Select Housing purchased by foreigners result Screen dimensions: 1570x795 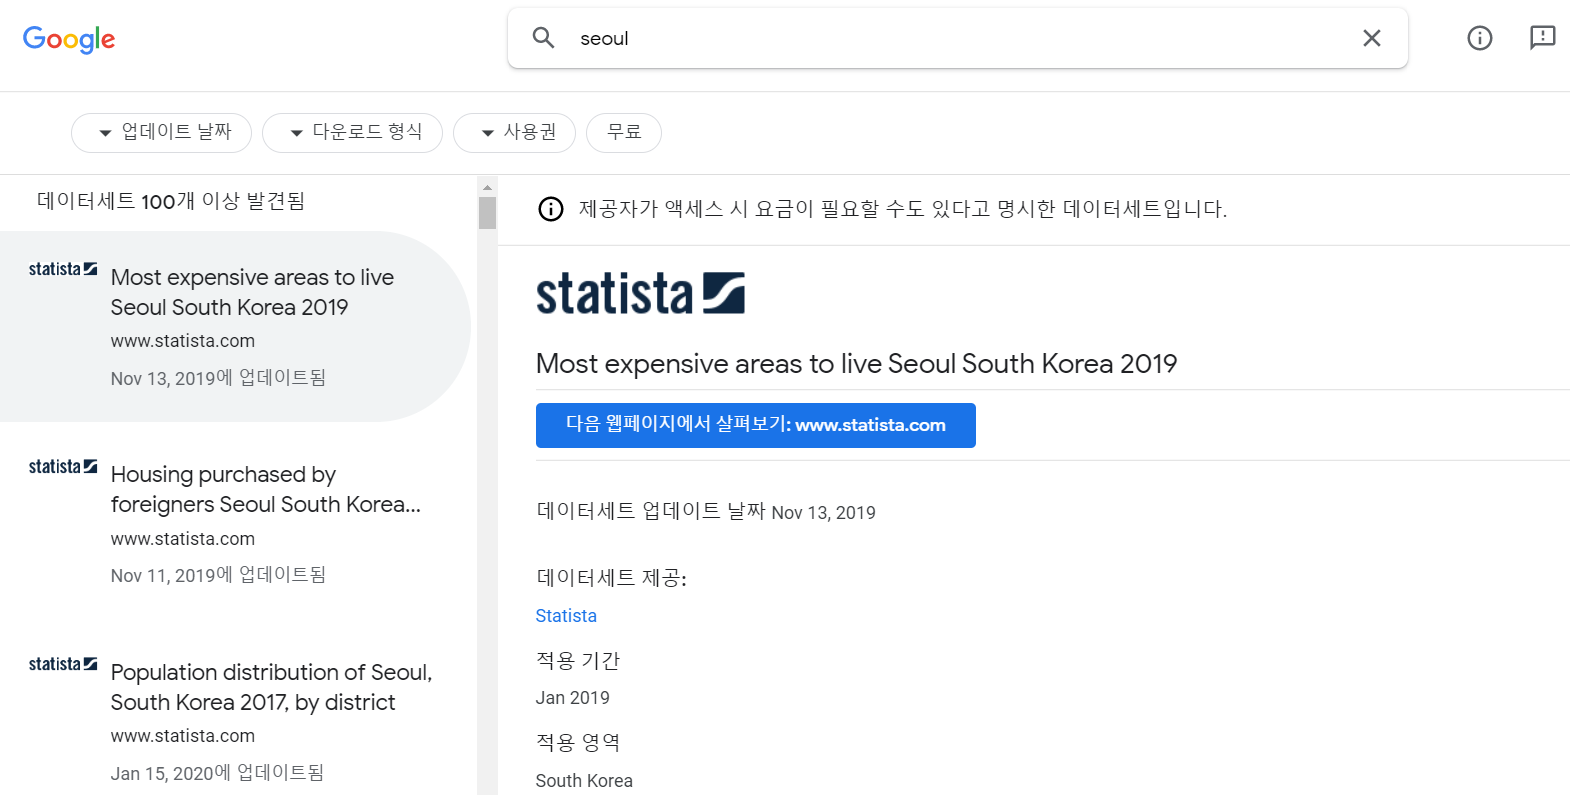235,523
